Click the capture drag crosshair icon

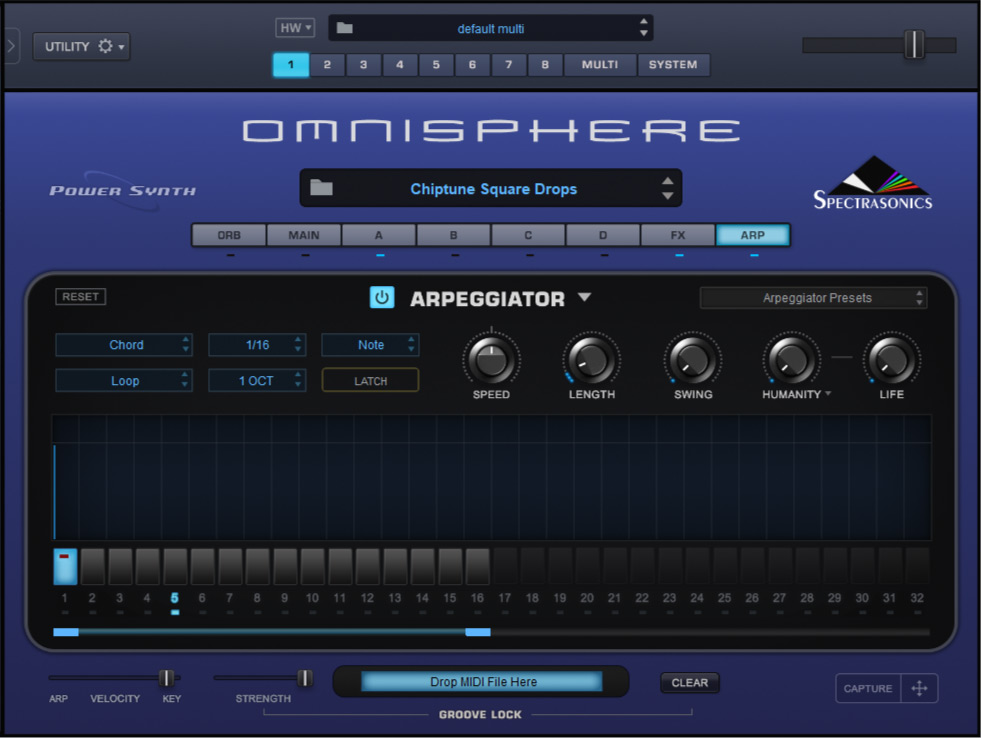(x=919, y=688)
